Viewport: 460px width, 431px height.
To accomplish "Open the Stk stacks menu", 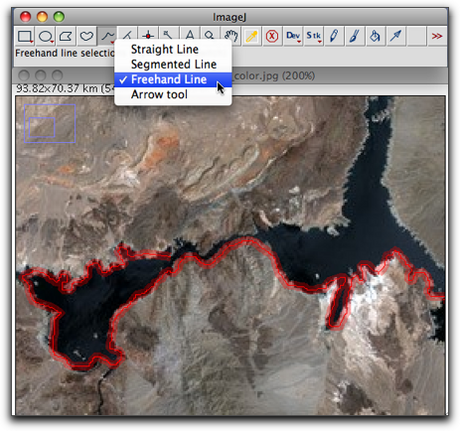I will (x=313, y=36).
